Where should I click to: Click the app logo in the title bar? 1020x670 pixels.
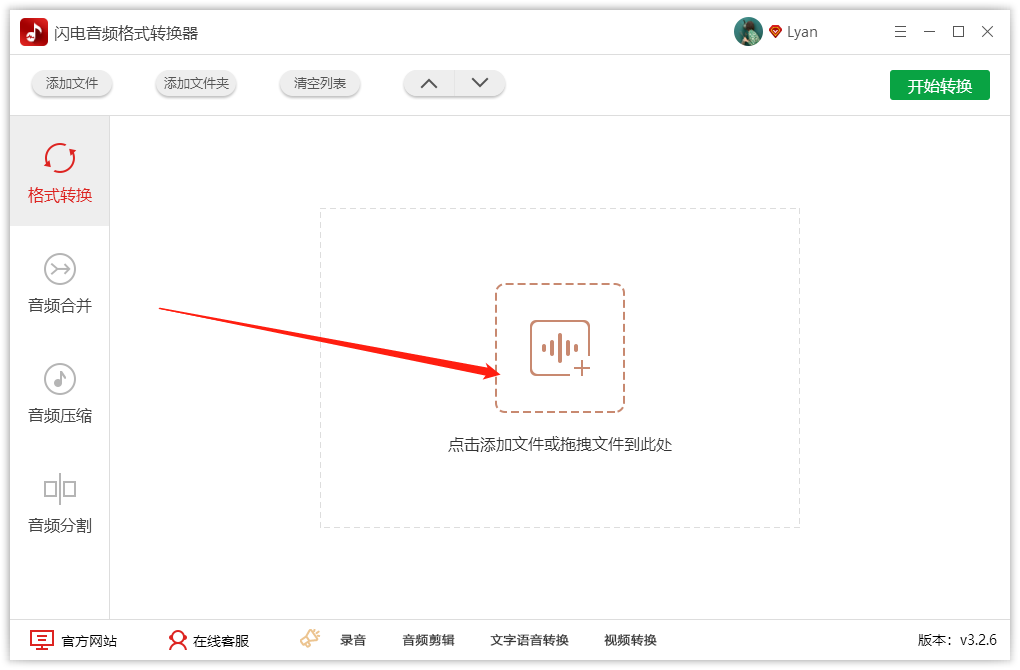tap(34, 32)
